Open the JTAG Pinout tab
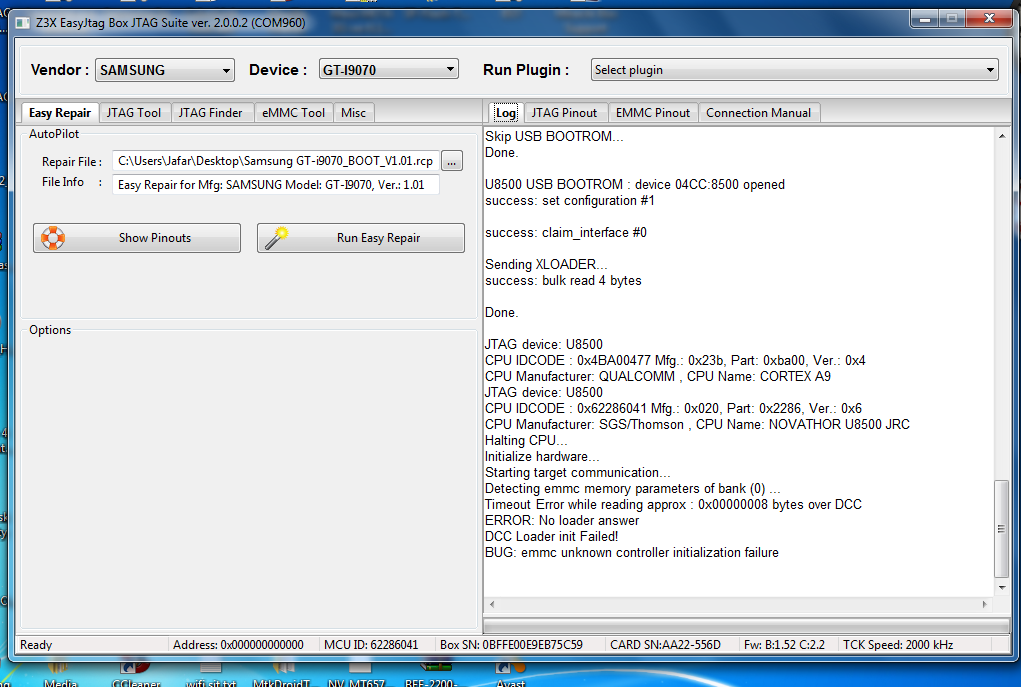This screenshot has width=1021, height=687. (x=564, y=113)
